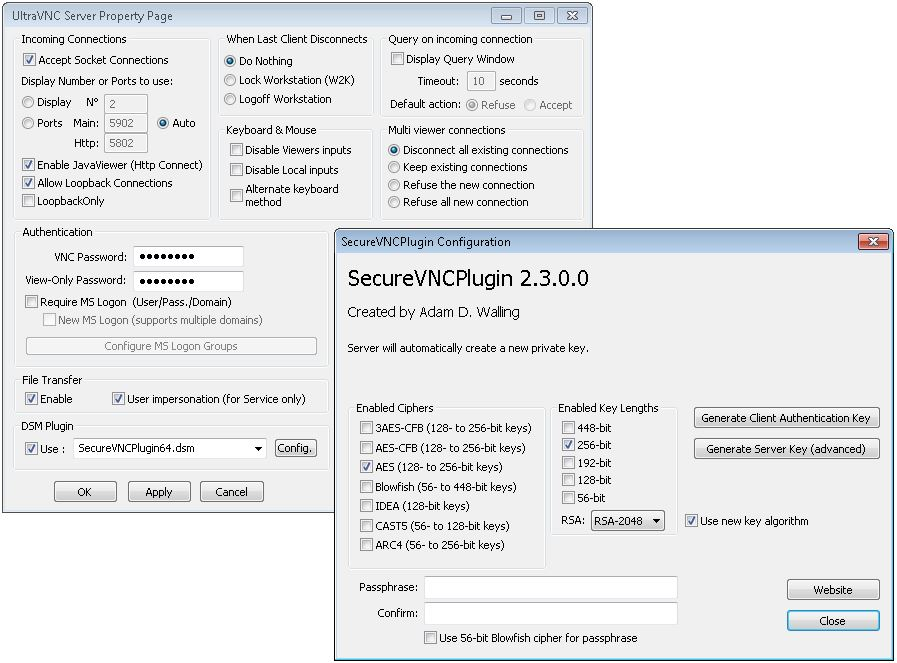
Task: Close the UltraVNC Server Property Page window
Action: (x=572, y=16)
